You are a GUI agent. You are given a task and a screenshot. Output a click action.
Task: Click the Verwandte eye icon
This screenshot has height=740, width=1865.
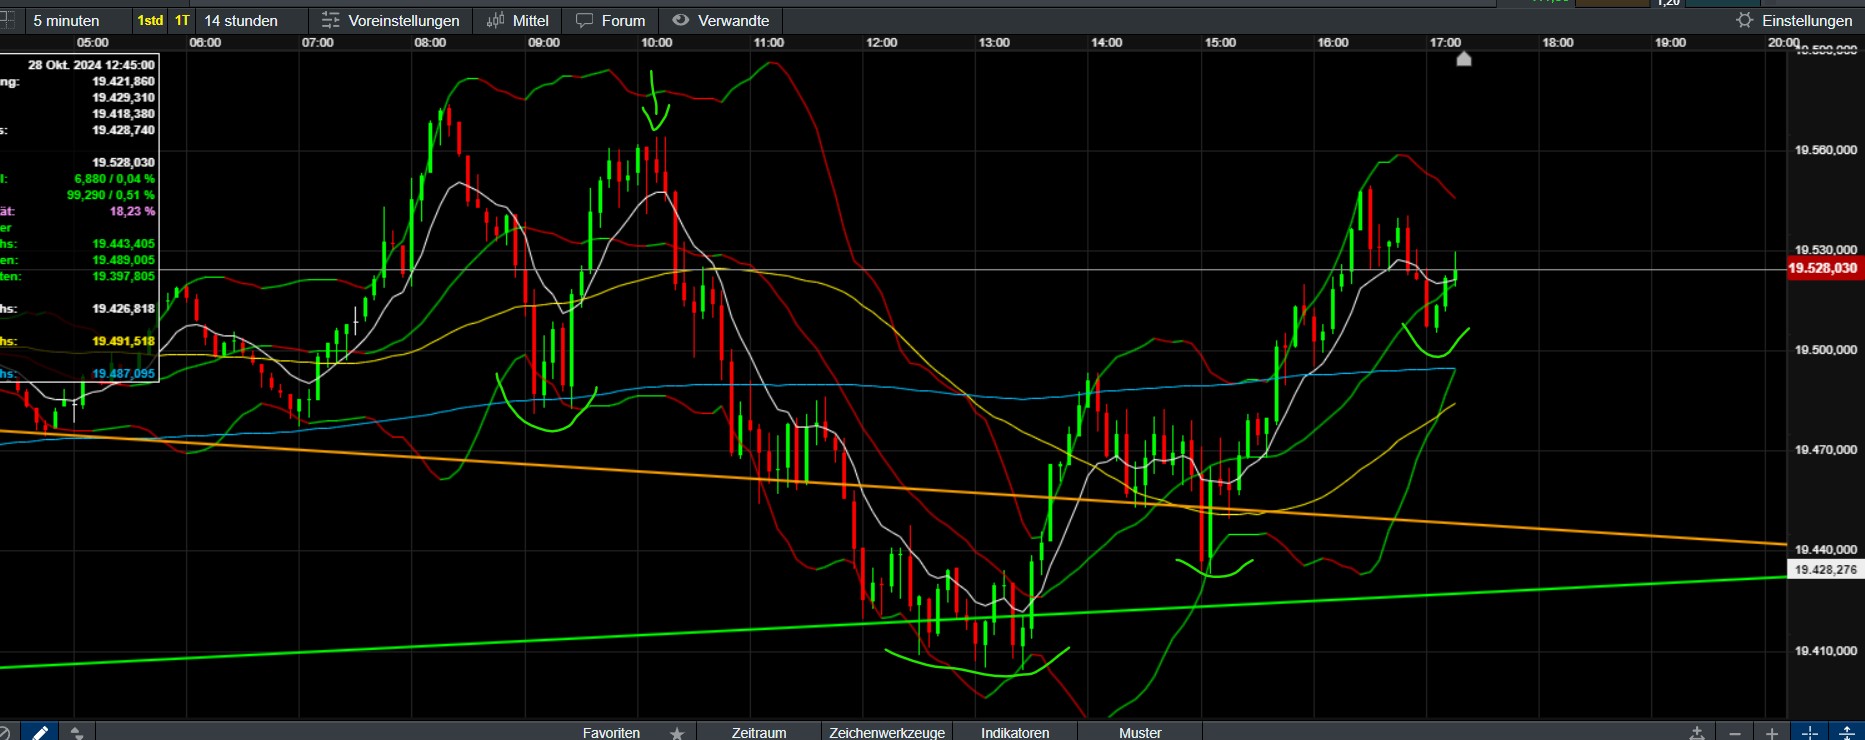[x=681, y=20]
